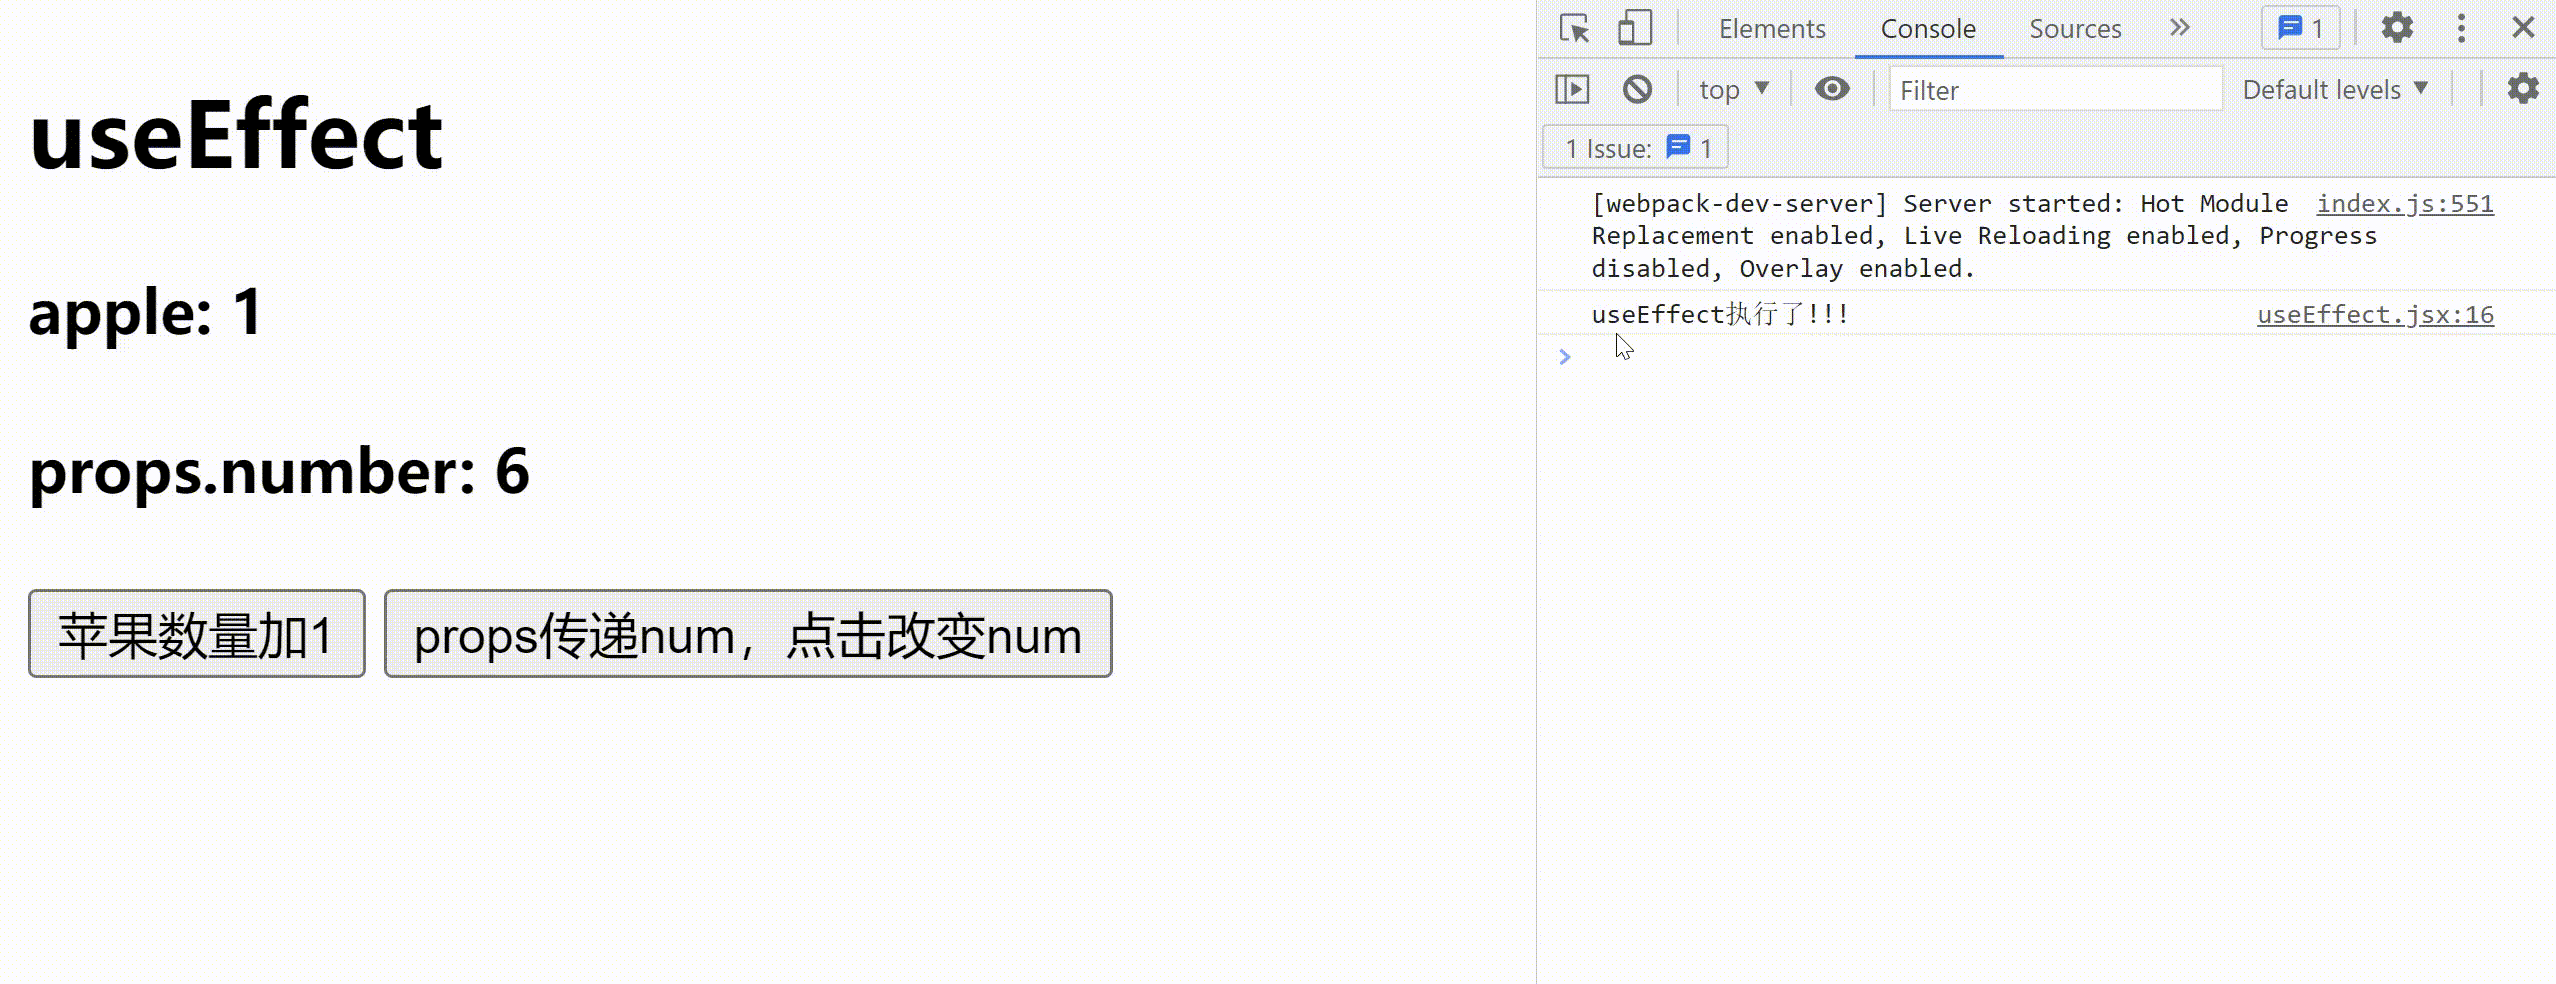Viewport: 2556px width, 984px height.
Task: Show the console sidebar icon
Action: click(x=1572, y=89)
